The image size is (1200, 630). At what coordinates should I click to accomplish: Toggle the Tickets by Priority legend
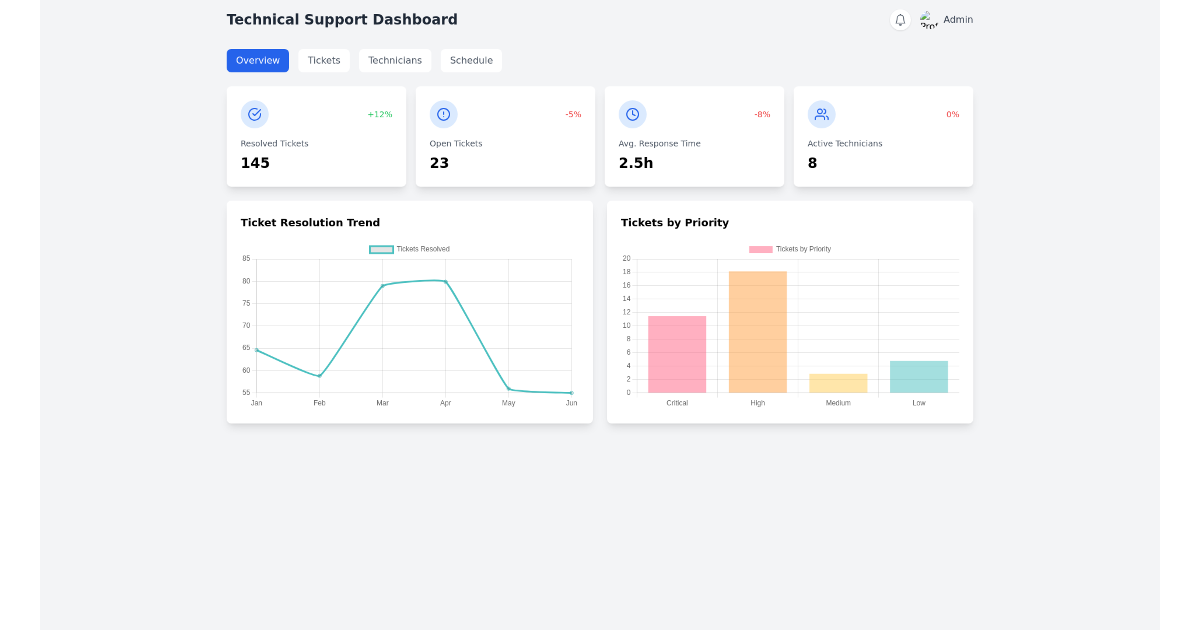[790, 249]
